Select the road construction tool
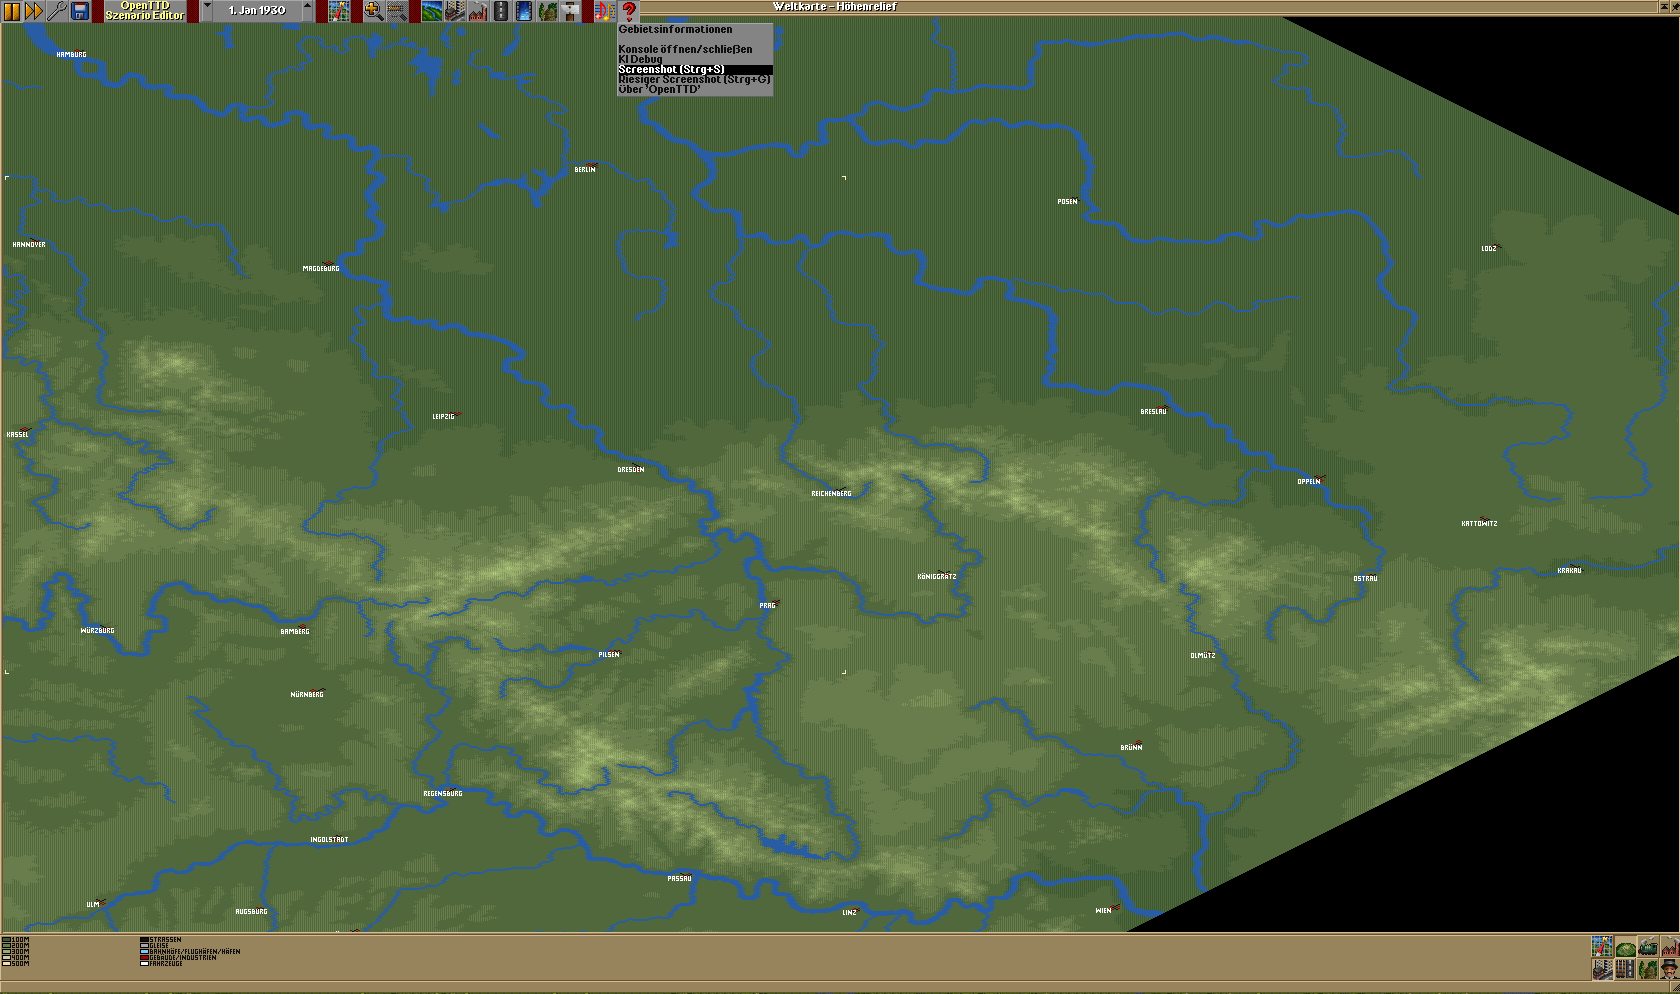Image resolution: width=1680 pixels, height=994 pixels. (501, 11)
